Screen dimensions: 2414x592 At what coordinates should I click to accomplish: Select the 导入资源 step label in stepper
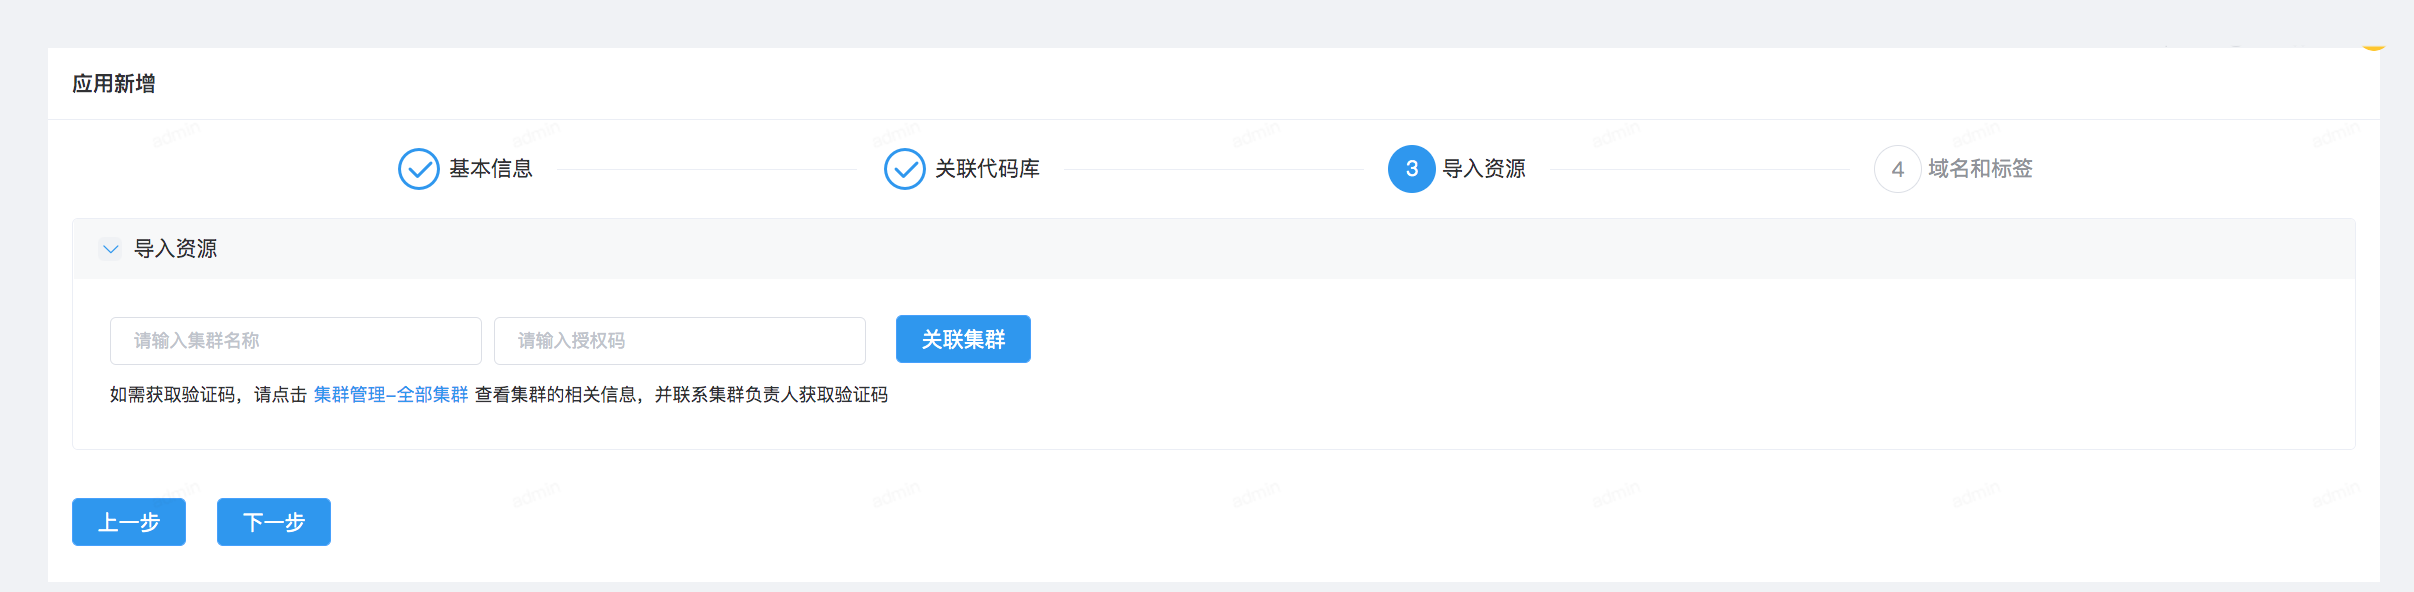coord(1484,169)
